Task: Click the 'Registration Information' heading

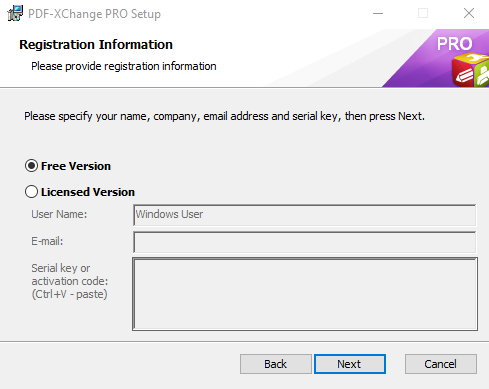Action: (x=96, y=45)
